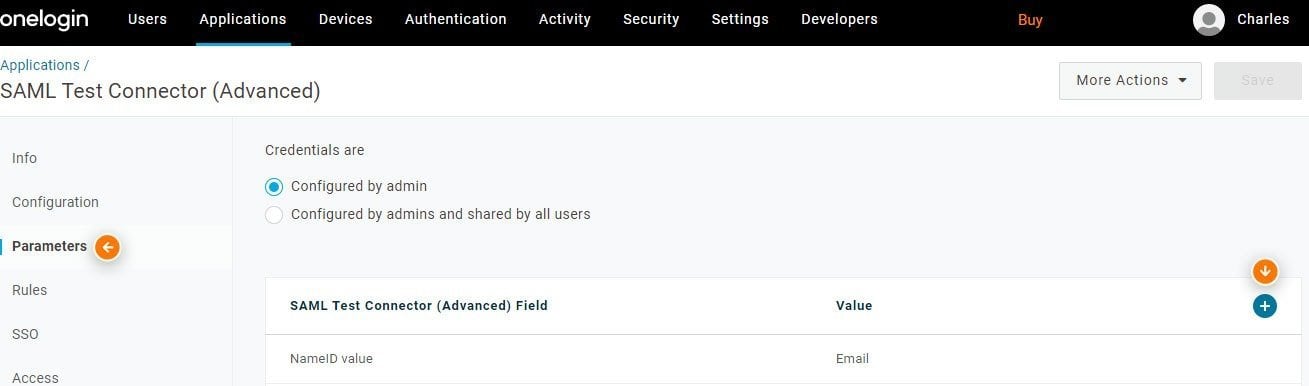
Task: Click orange arrow marker beside Parameters
Action: pos(108,247)
